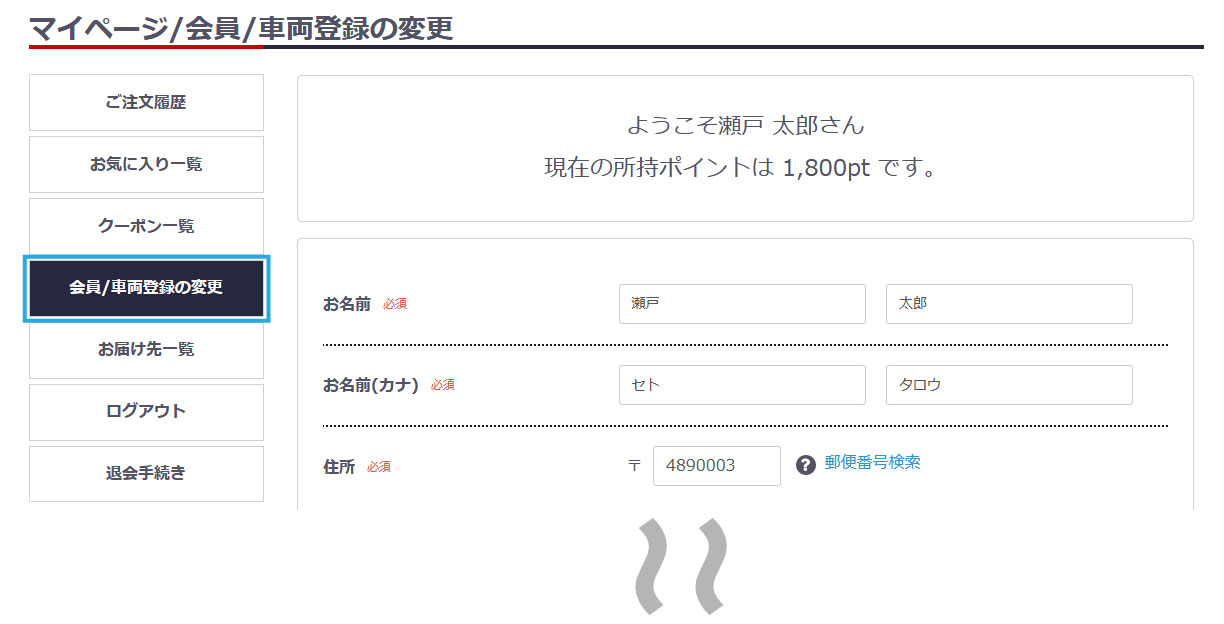This screenshot has height=624, width=1224.
Task: Click the お名前(カナ) field label
Action: [370, 385]
